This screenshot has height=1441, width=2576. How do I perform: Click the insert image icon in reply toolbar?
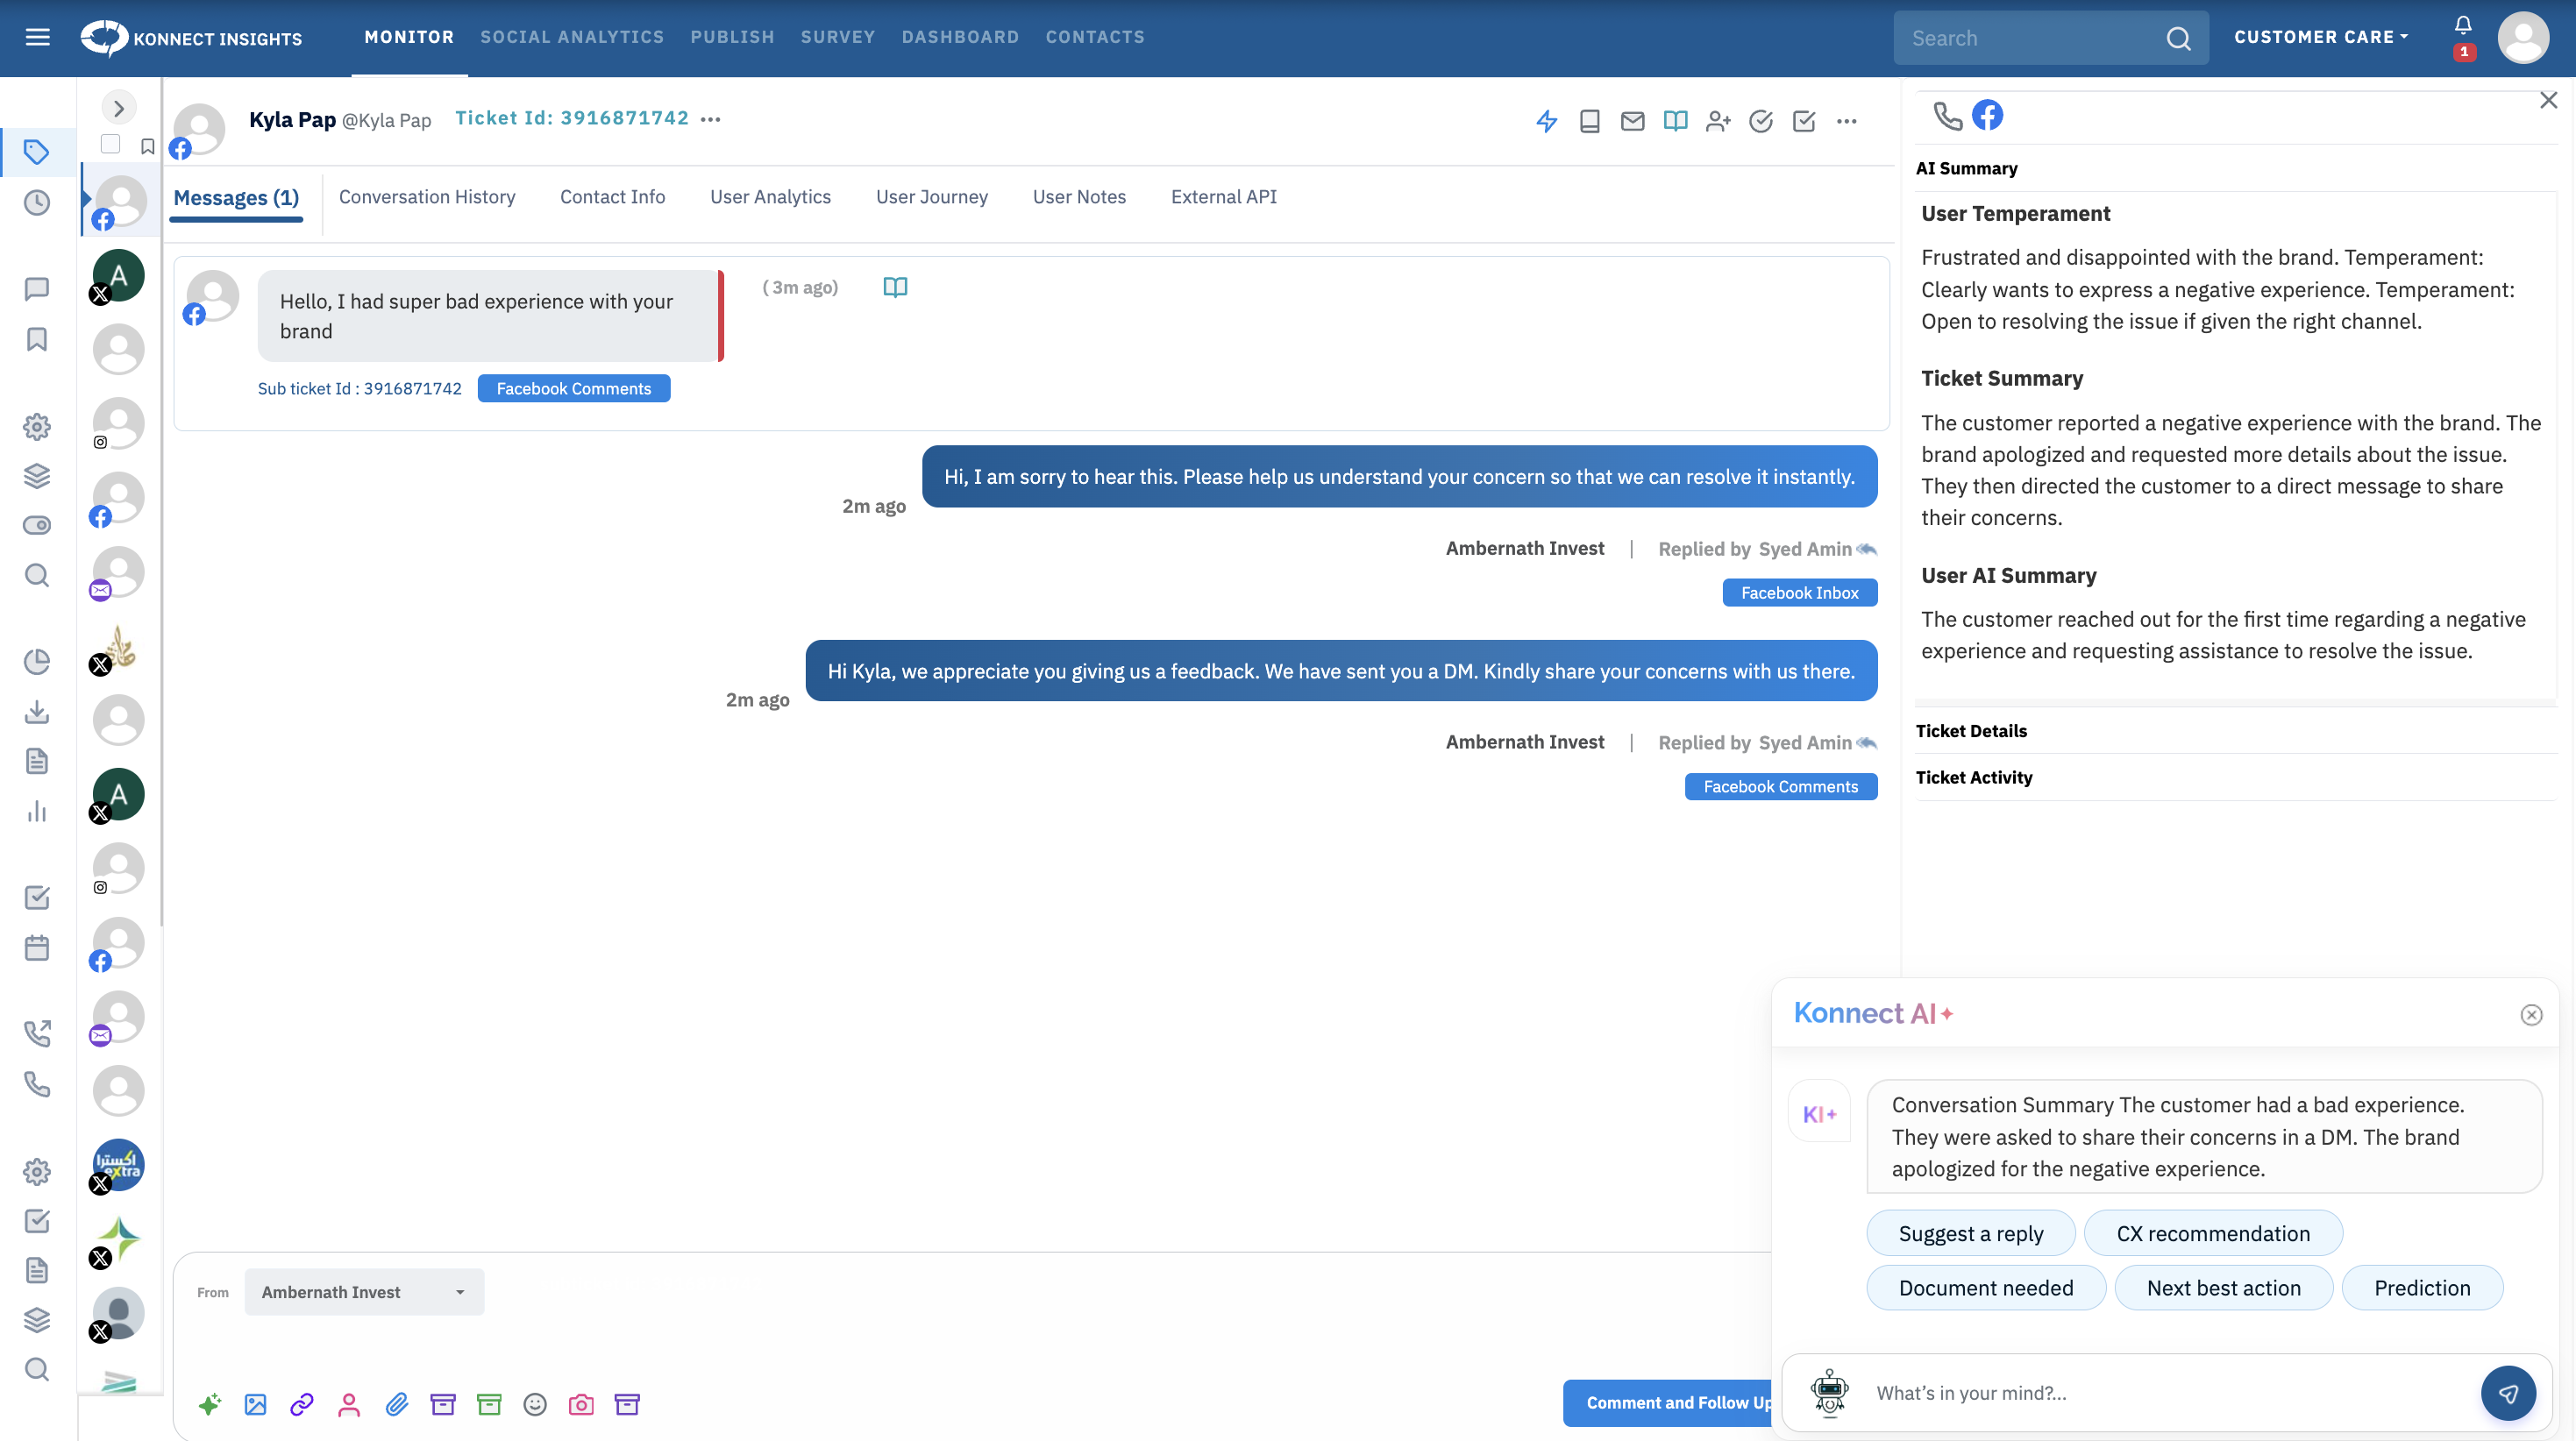pos(256,1404)
